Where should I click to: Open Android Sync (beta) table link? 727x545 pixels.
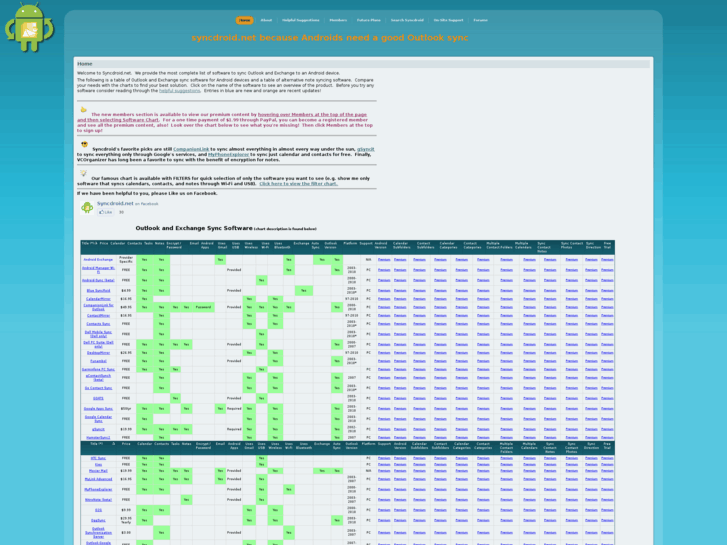pos(98,280)
